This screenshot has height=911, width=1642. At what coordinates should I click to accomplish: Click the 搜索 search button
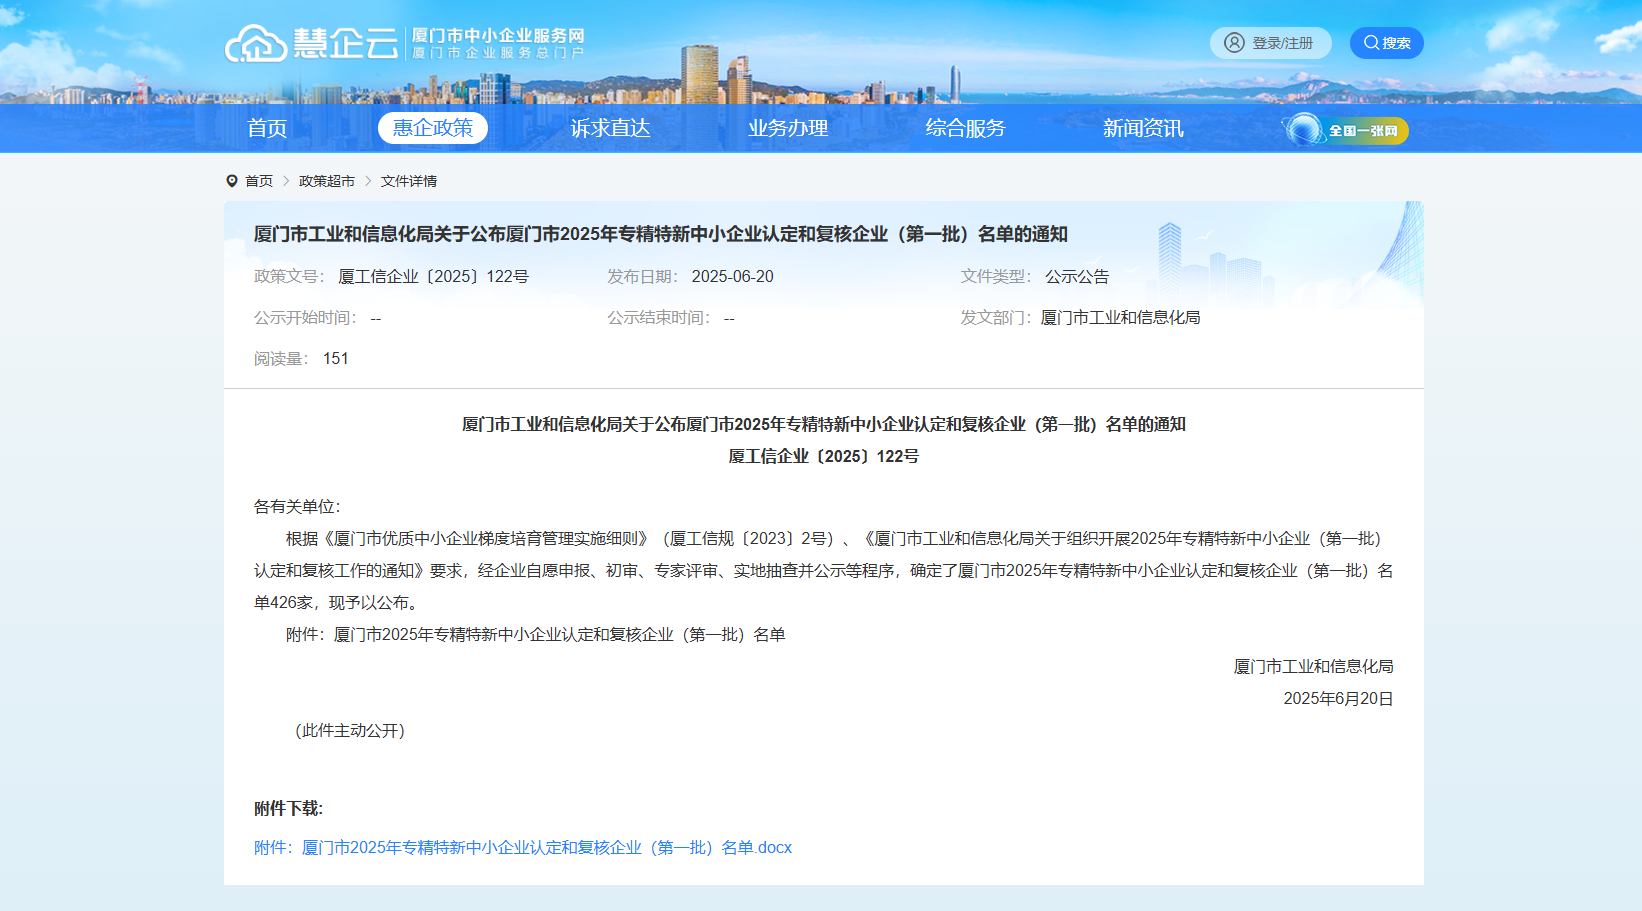(x=1386, y=43)
